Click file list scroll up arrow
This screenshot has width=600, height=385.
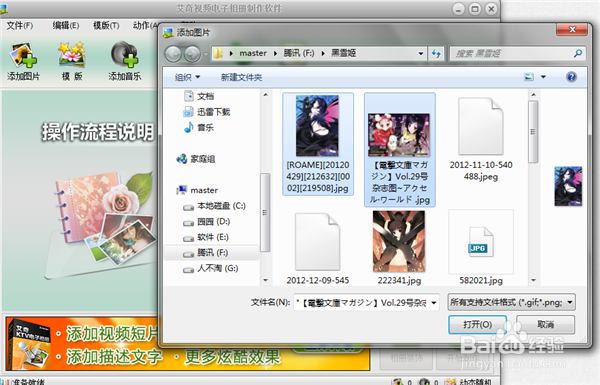(x=533, y=95)
